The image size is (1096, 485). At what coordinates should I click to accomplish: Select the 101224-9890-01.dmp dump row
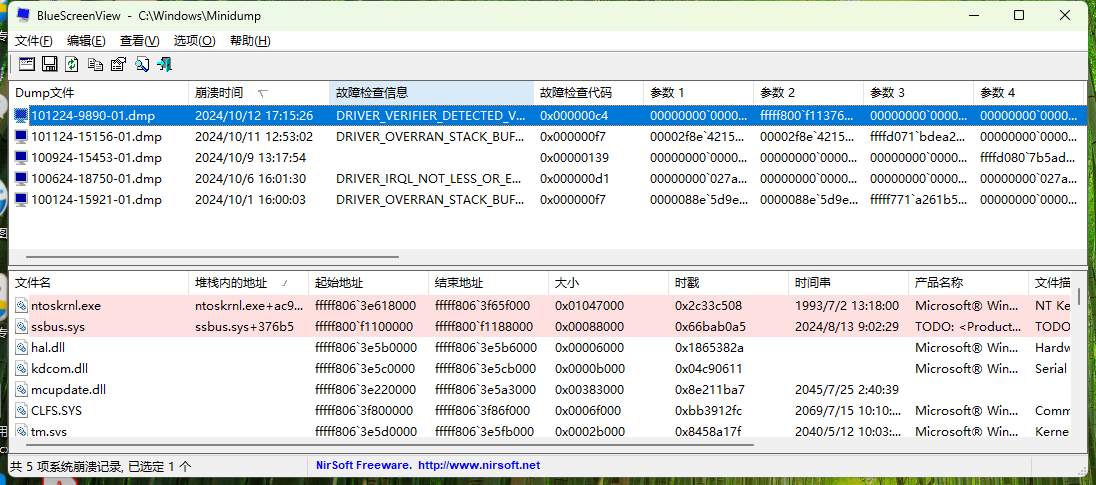(x=548, y=115)
